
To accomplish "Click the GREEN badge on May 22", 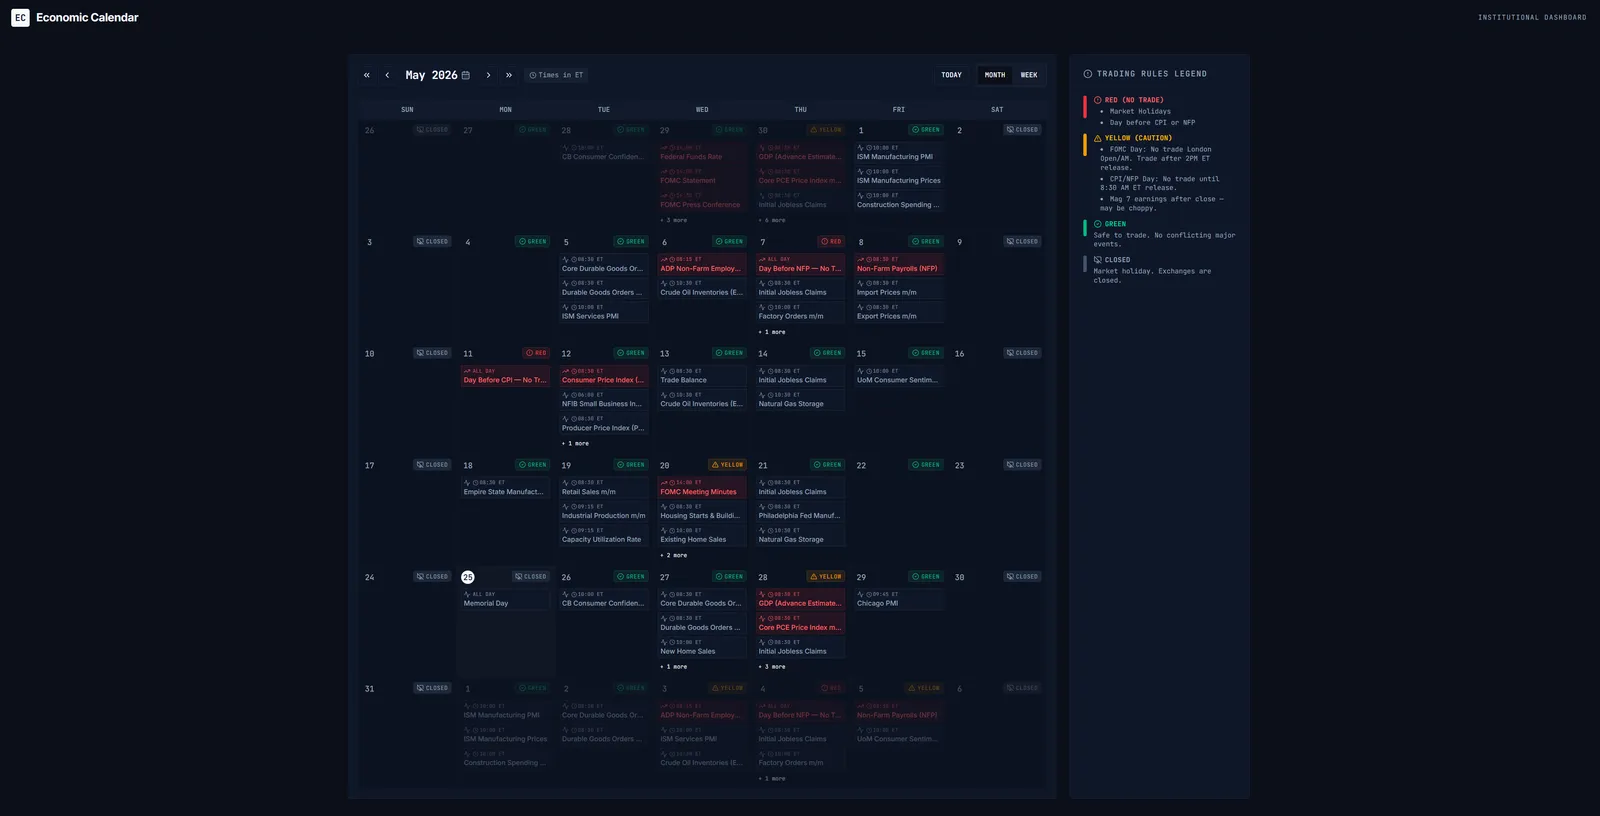I will (x=926, y=465).
